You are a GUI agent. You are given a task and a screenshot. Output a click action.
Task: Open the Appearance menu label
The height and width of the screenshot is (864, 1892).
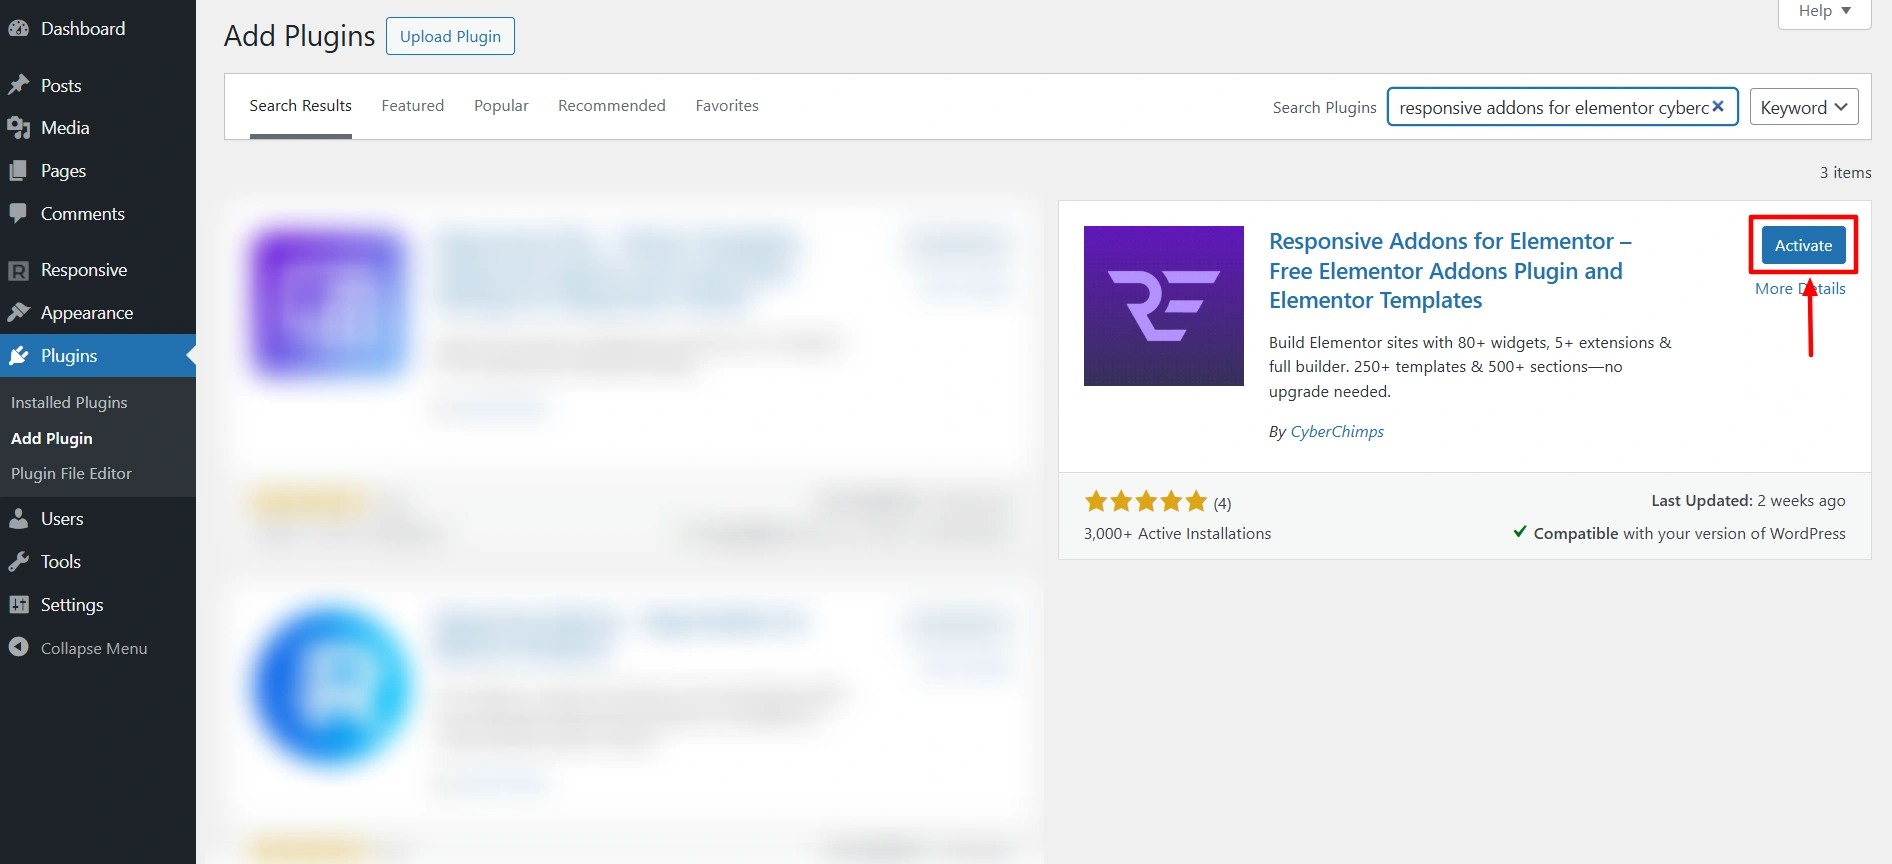[87, 313]
